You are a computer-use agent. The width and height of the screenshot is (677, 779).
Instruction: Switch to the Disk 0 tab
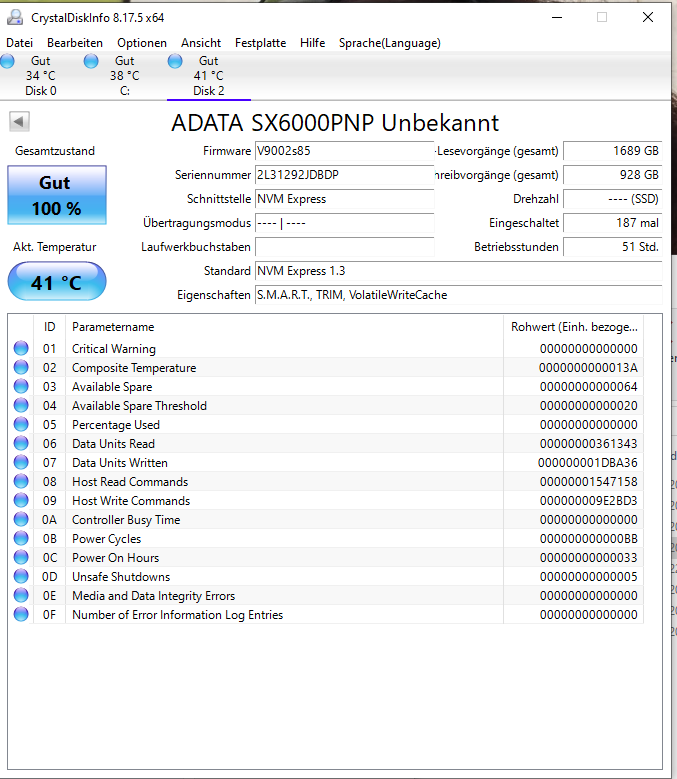(41, 76)
